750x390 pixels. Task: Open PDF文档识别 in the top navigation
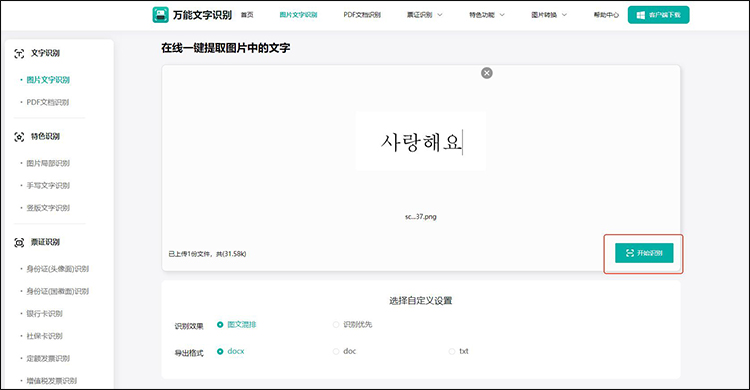click(x=362, y=15)
